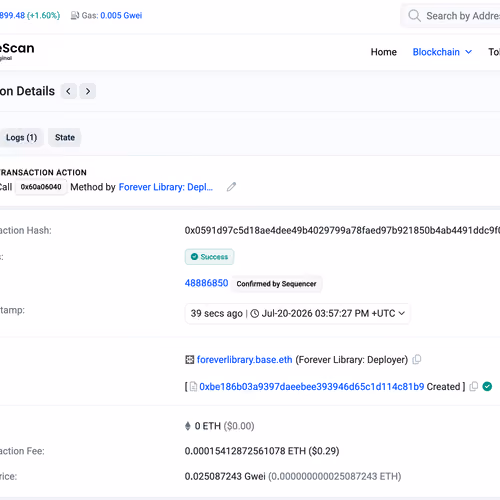Click the 39 secs ago text
The width and height of the screenshot is (500, 500).
217,313
